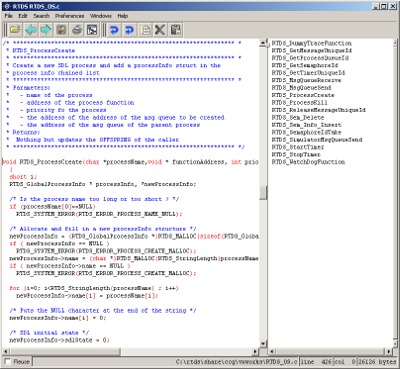The image size is (400, 369).
Task: Click the first blue curved-arrow icon
Action: 114,30
